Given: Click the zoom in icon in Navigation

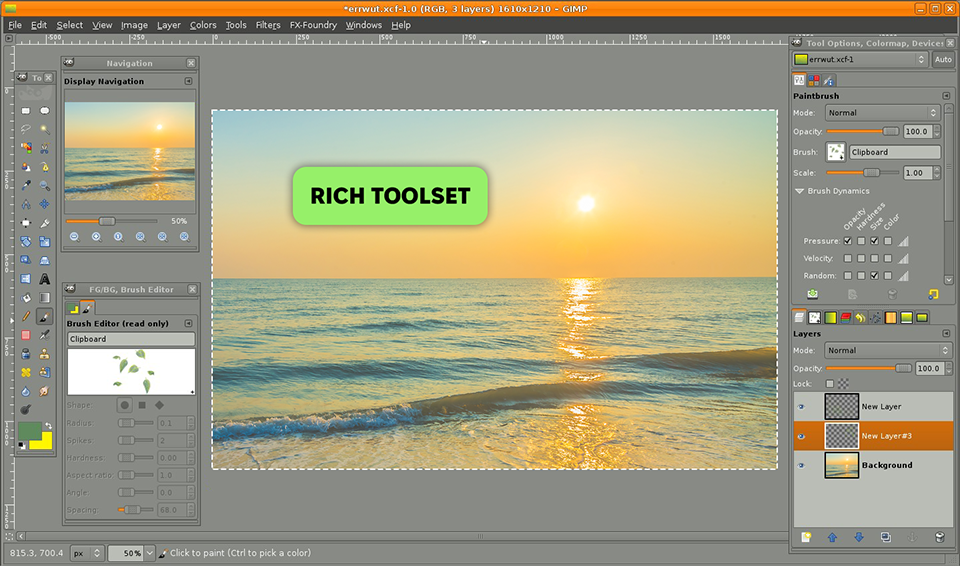Looking at the screenshot, I should tap(96, 237).
